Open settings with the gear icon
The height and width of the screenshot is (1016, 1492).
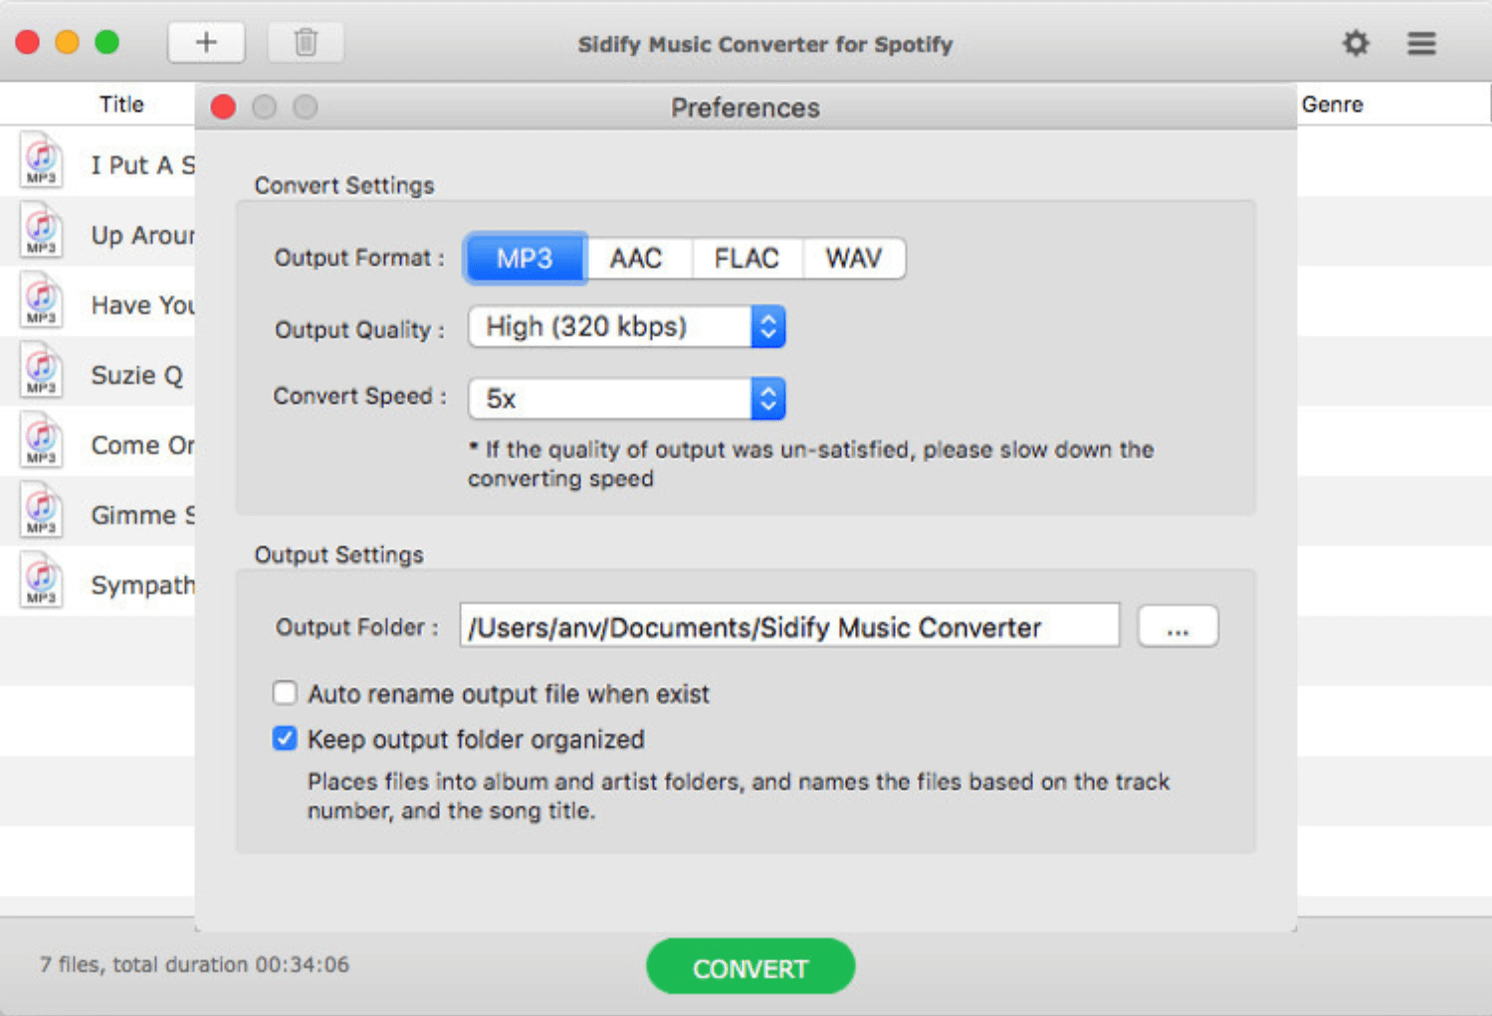(x=1355, y=43)
